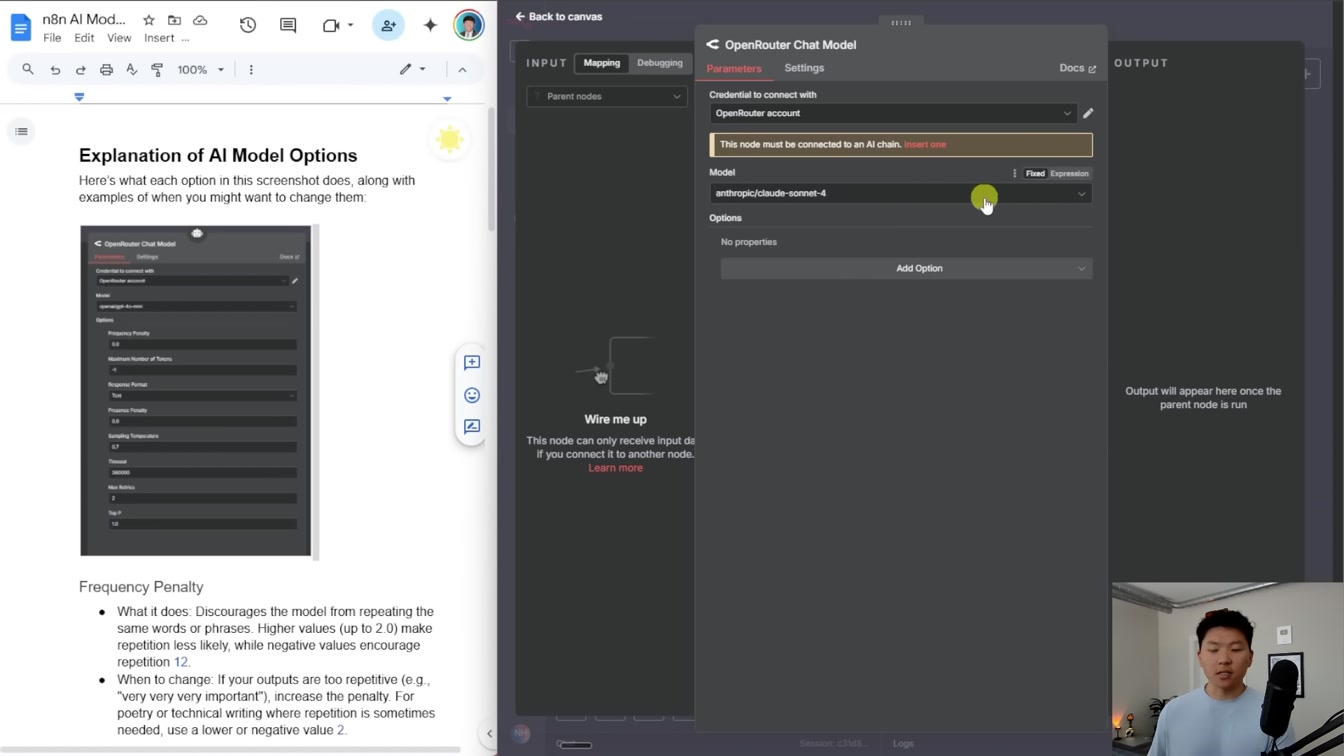Viewport: 1344px width, 756px height.
Task: Open version history clock icon
Action: click(x=248, y=25)
